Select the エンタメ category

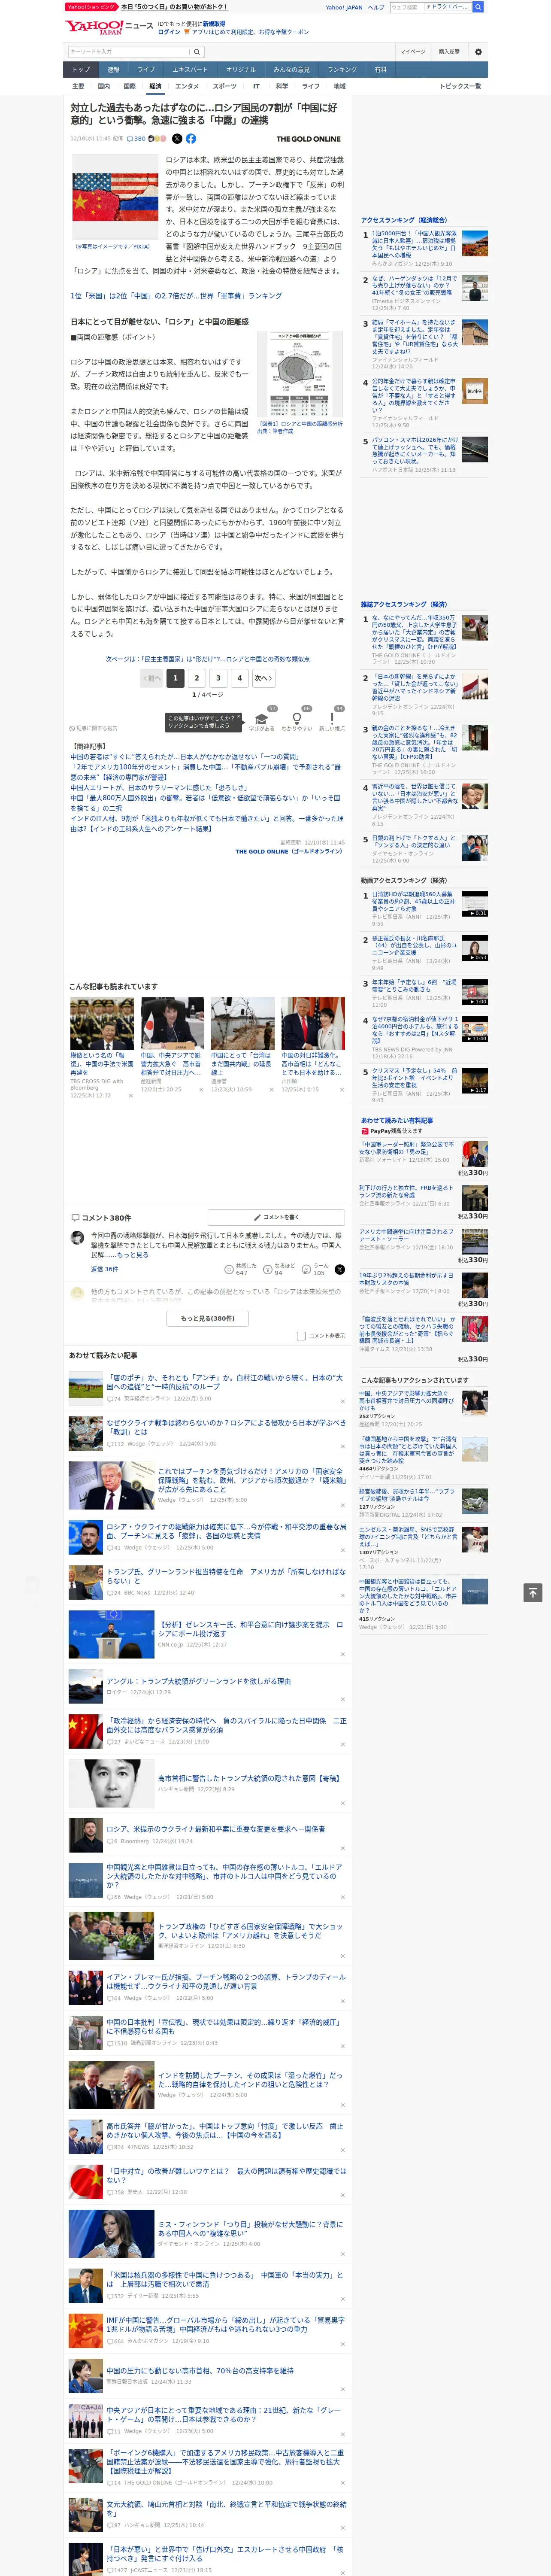point(187,86)
